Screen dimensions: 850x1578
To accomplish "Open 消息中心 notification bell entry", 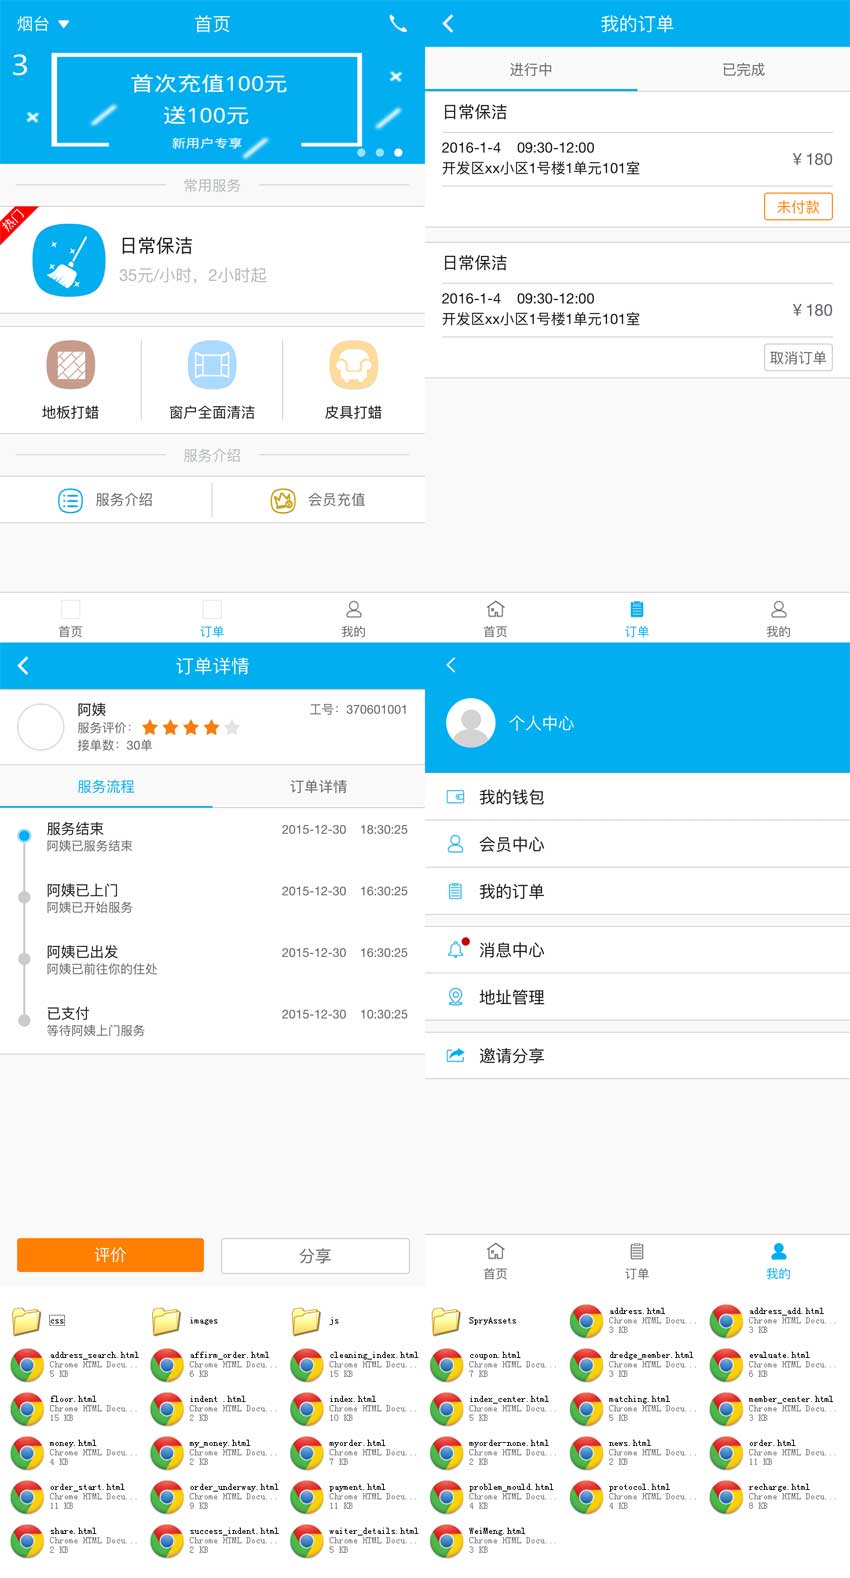I will pyautogui.click(x=511, y=950).
